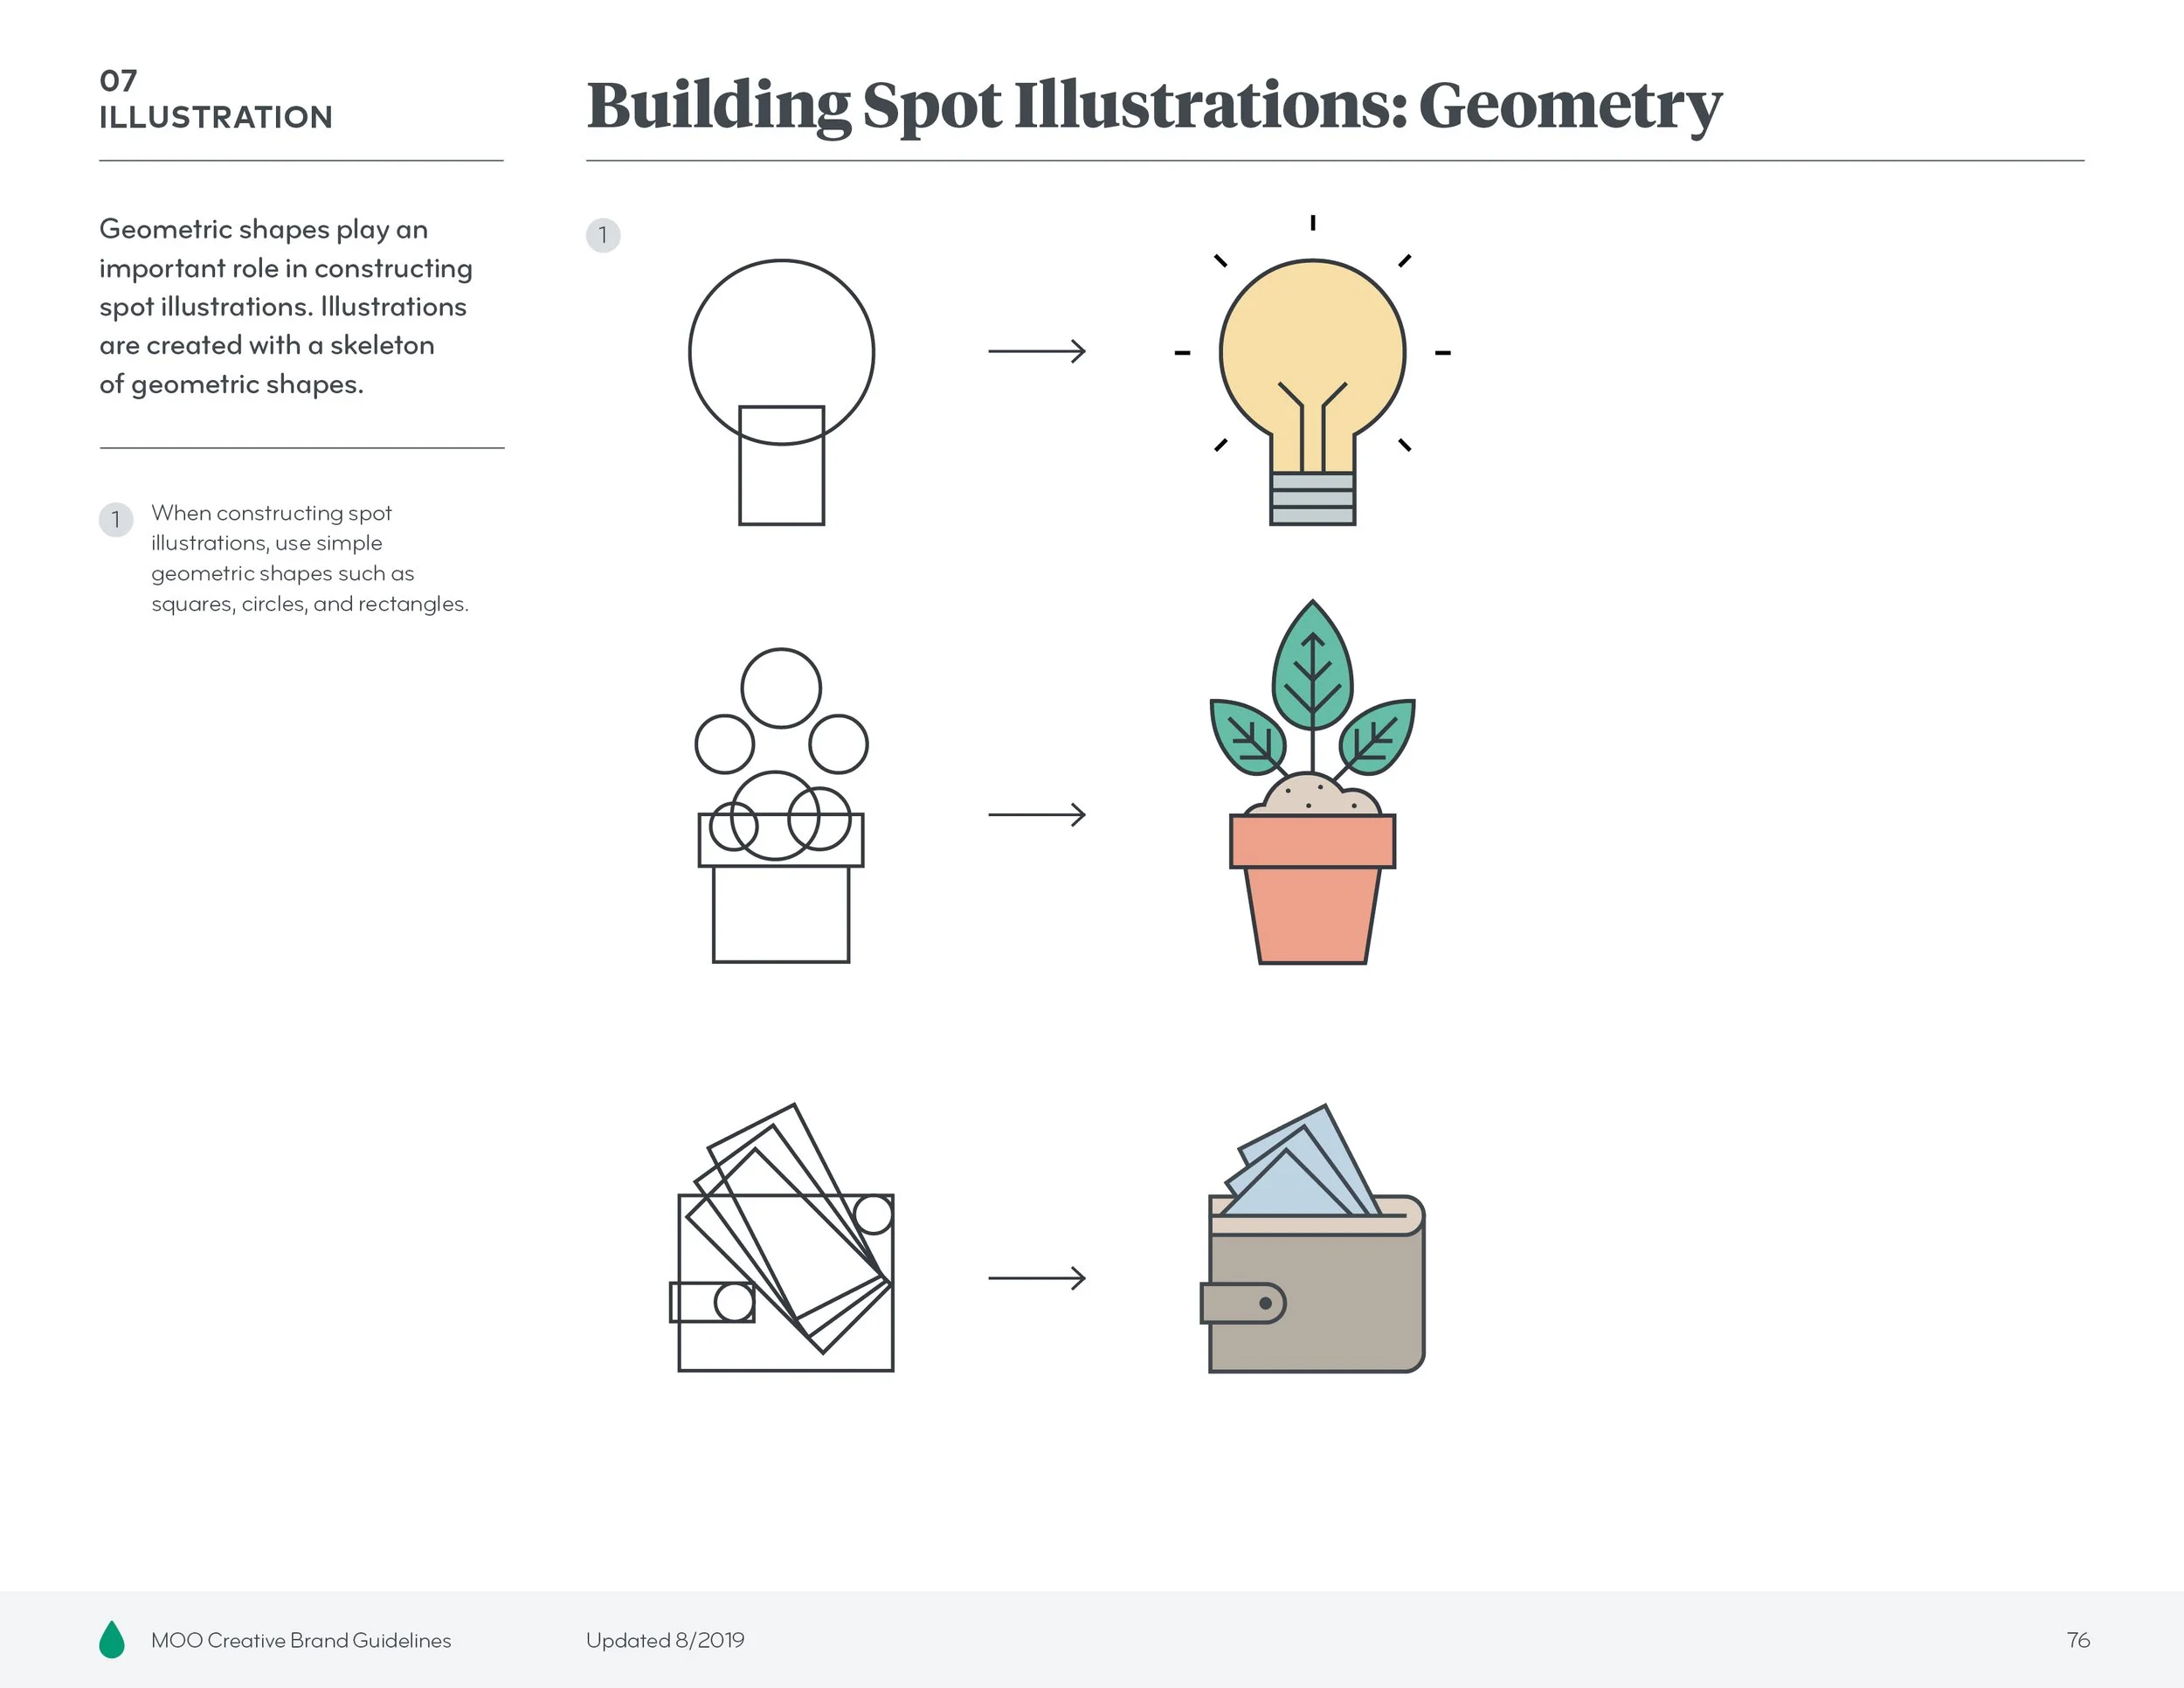2184x1688 pixels.
Task: Click the green MOO droplet logo
Action: tap(112, 1640)
